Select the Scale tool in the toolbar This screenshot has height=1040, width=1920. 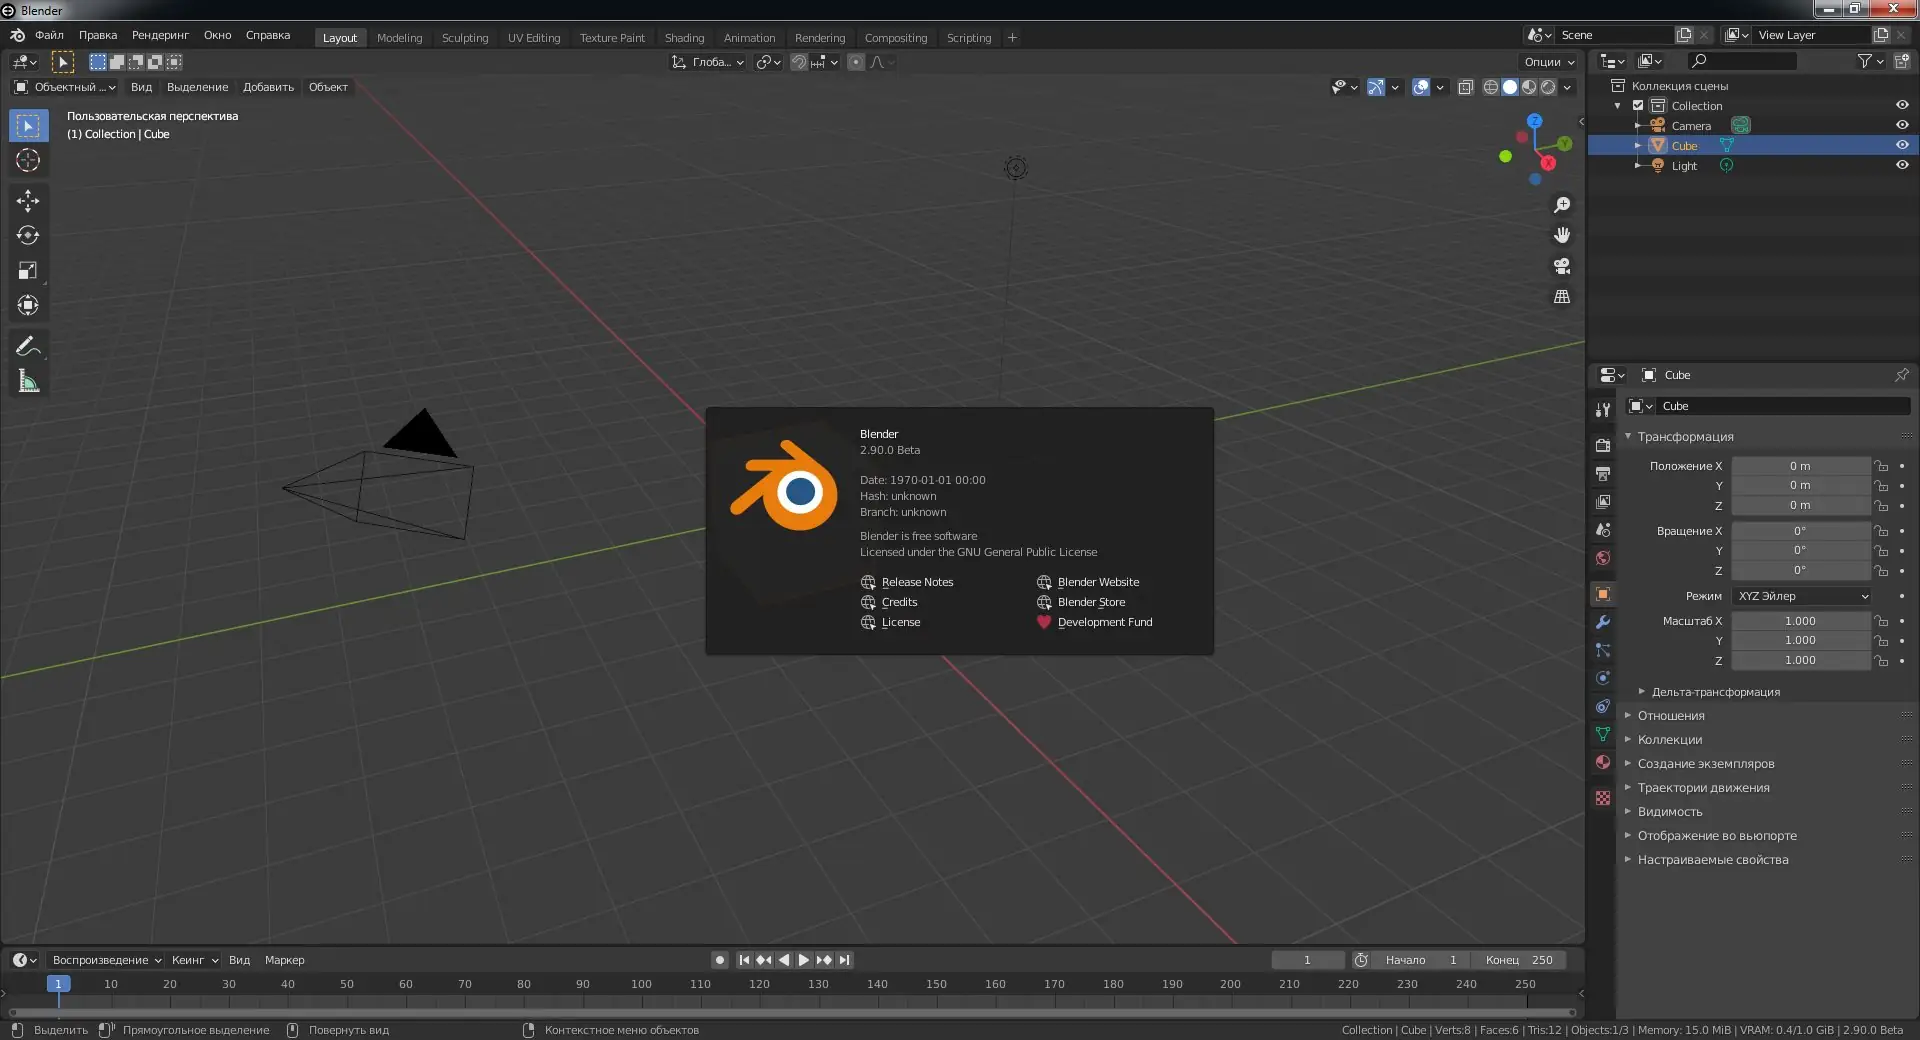[28, 271]
